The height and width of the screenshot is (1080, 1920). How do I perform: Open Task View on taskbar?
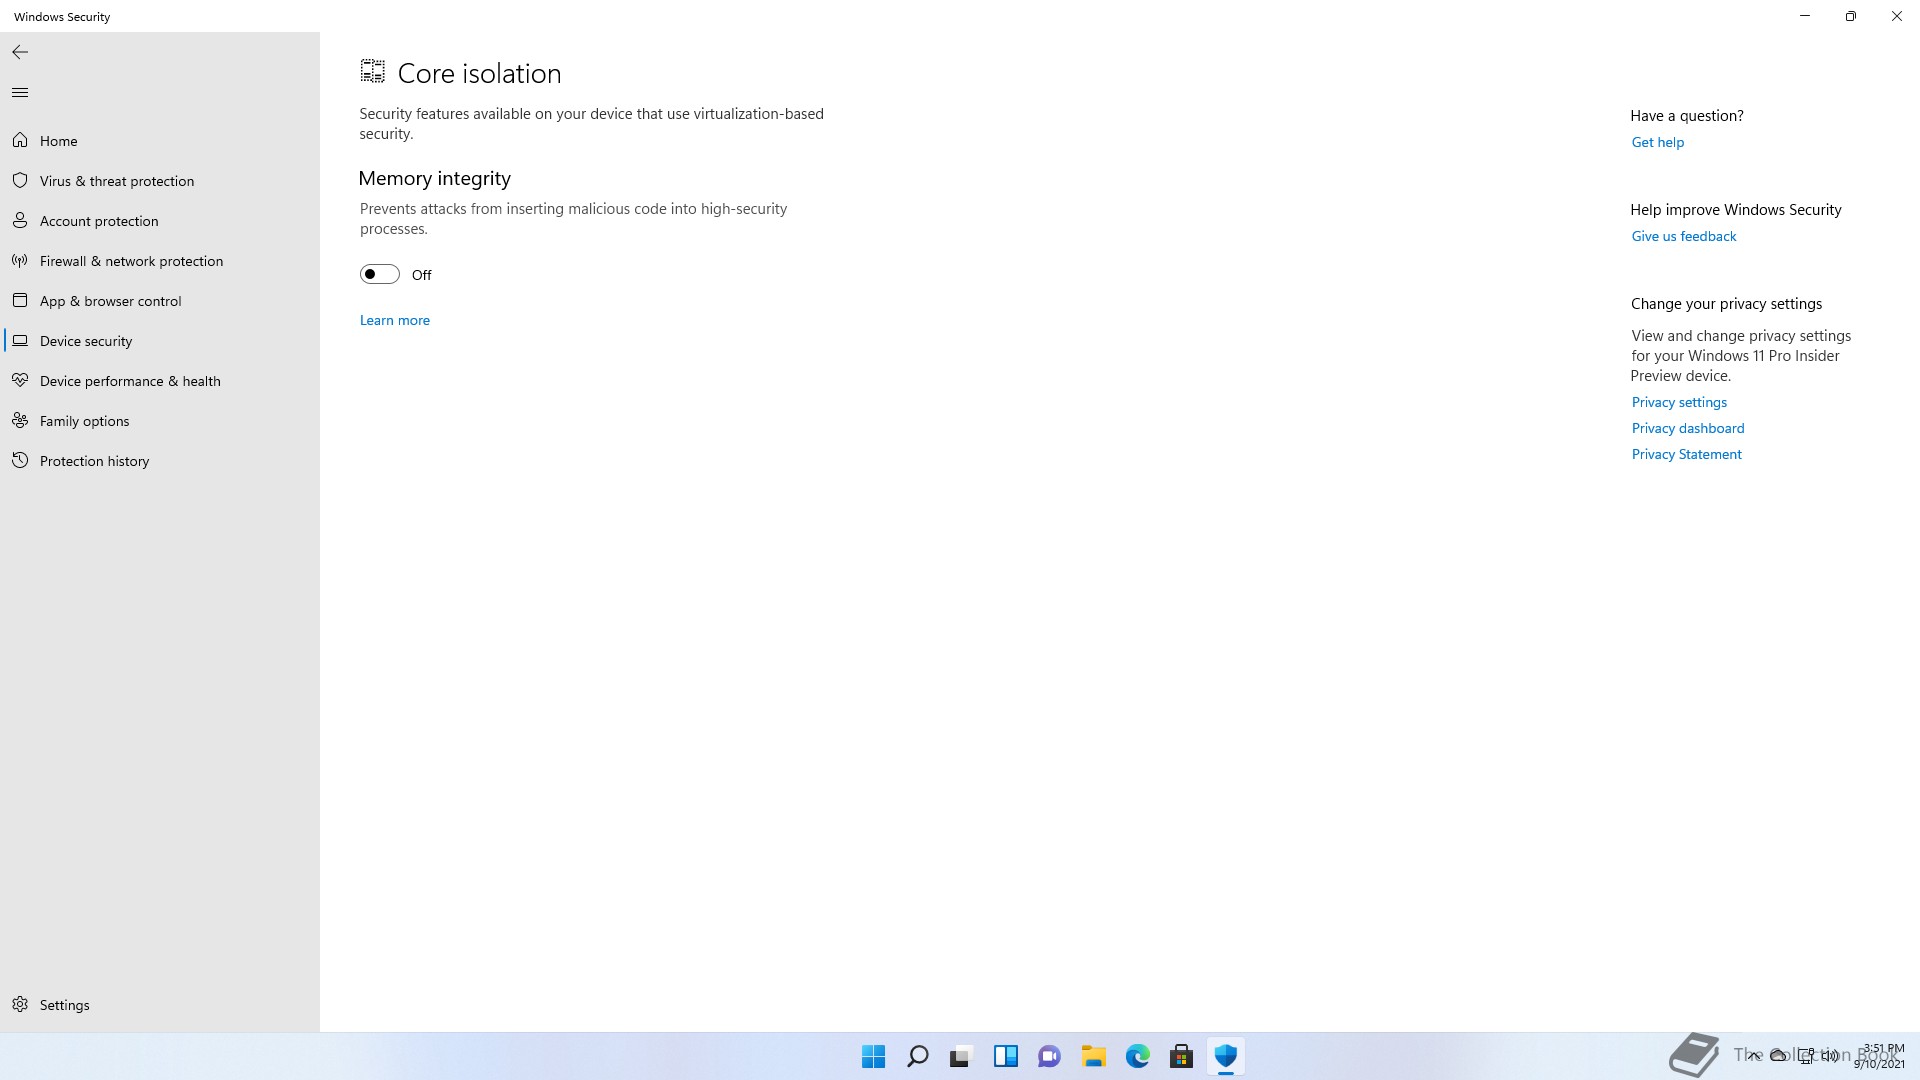click(x=961, y=1056)
